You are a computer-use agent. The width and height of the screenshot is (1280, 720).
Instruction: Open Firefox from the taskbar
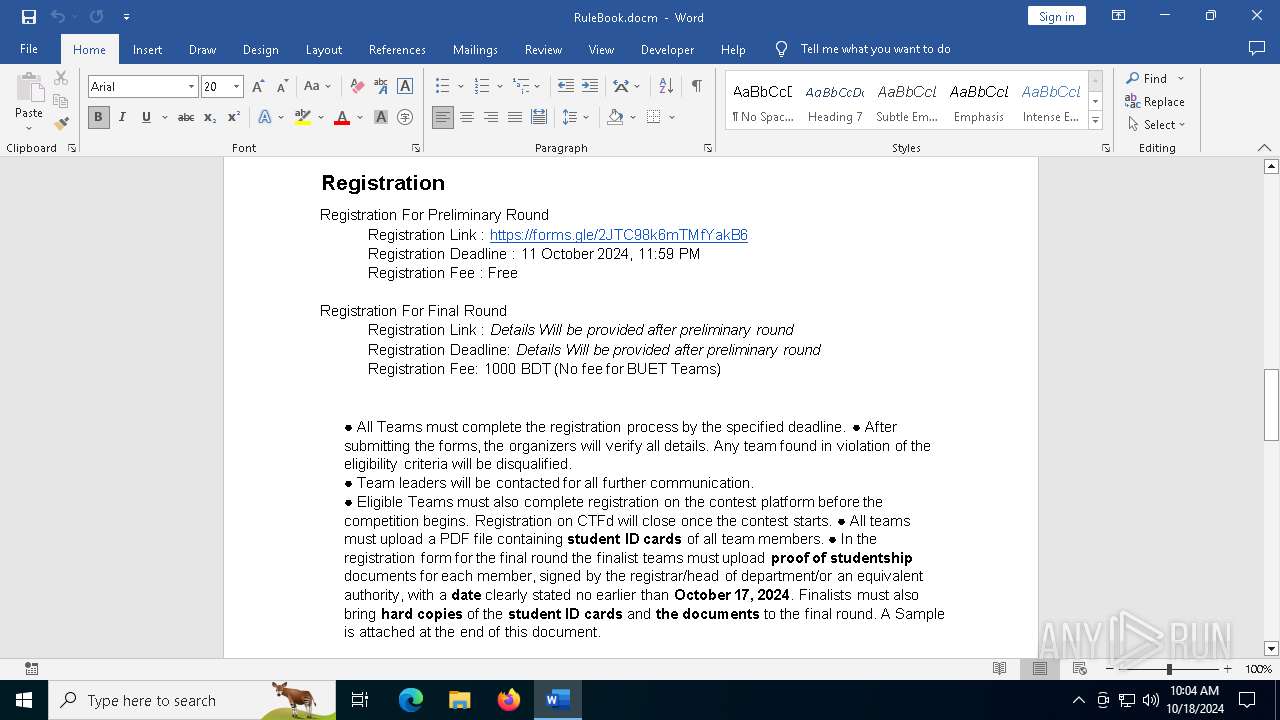pyautogui.click(x=509, y=700)
